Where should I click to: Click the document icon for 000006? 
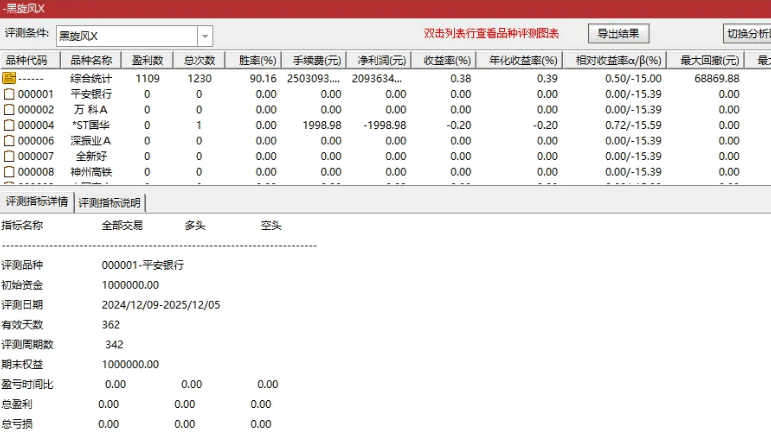(9, 141)
